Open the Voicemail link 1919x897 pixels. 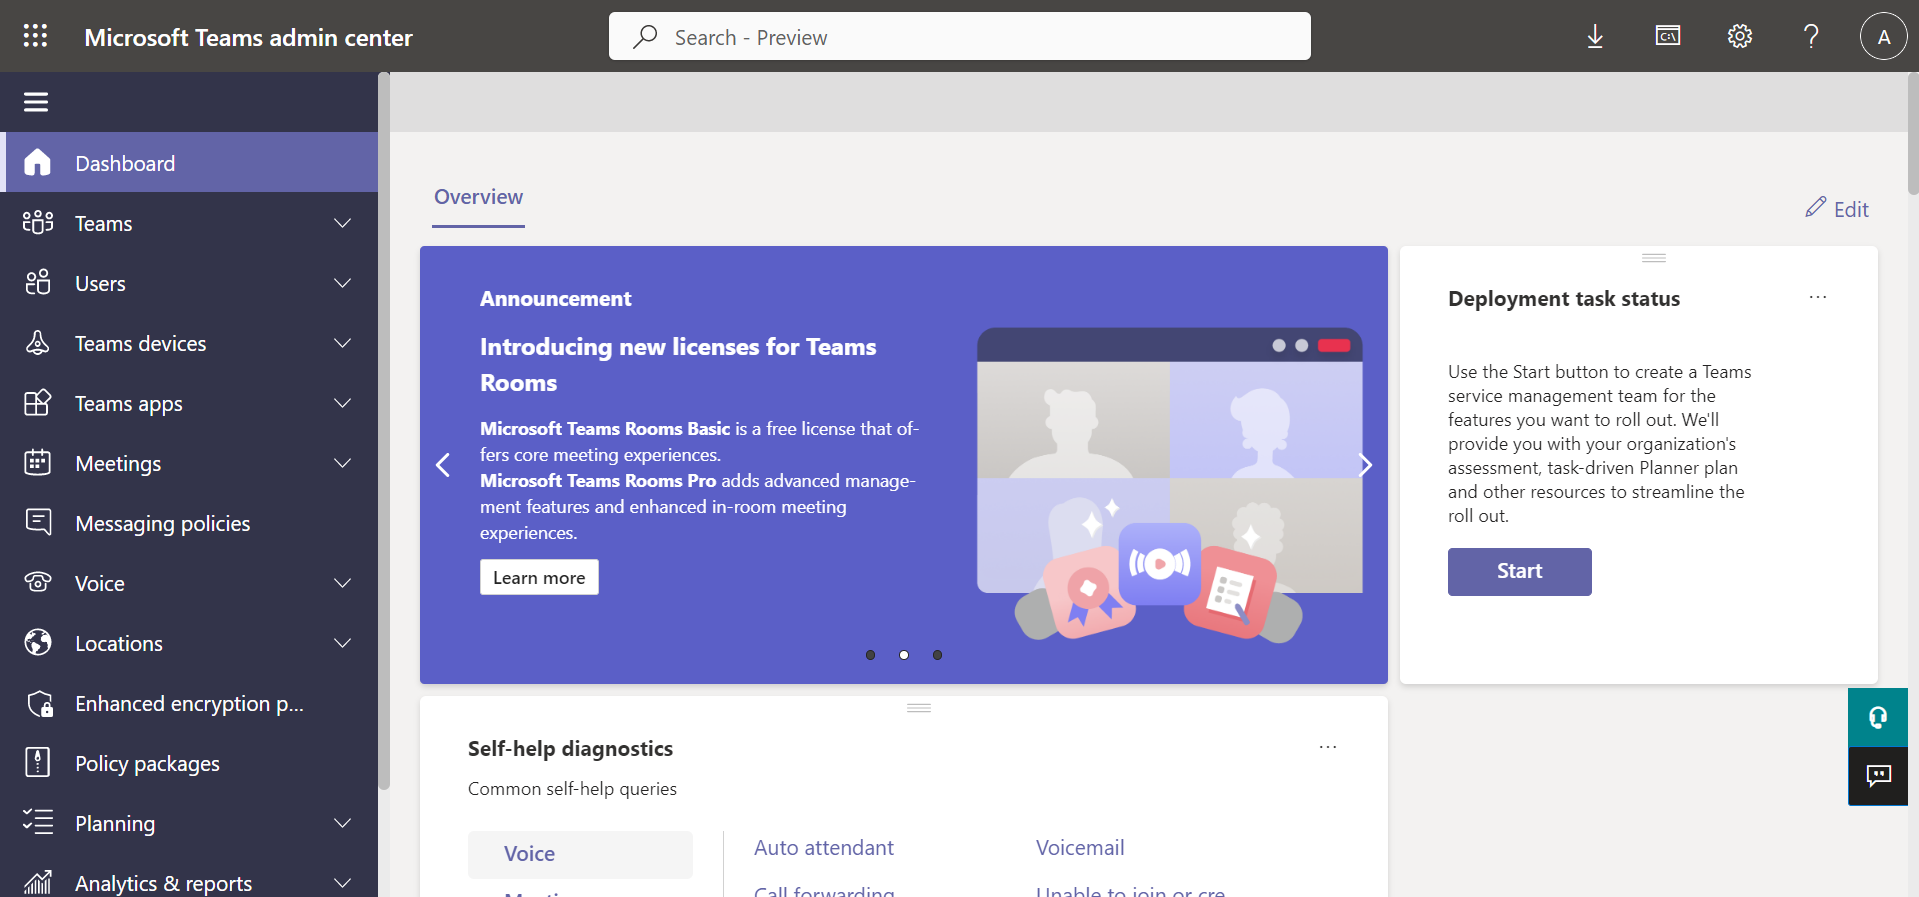(x=1080, y=847)
